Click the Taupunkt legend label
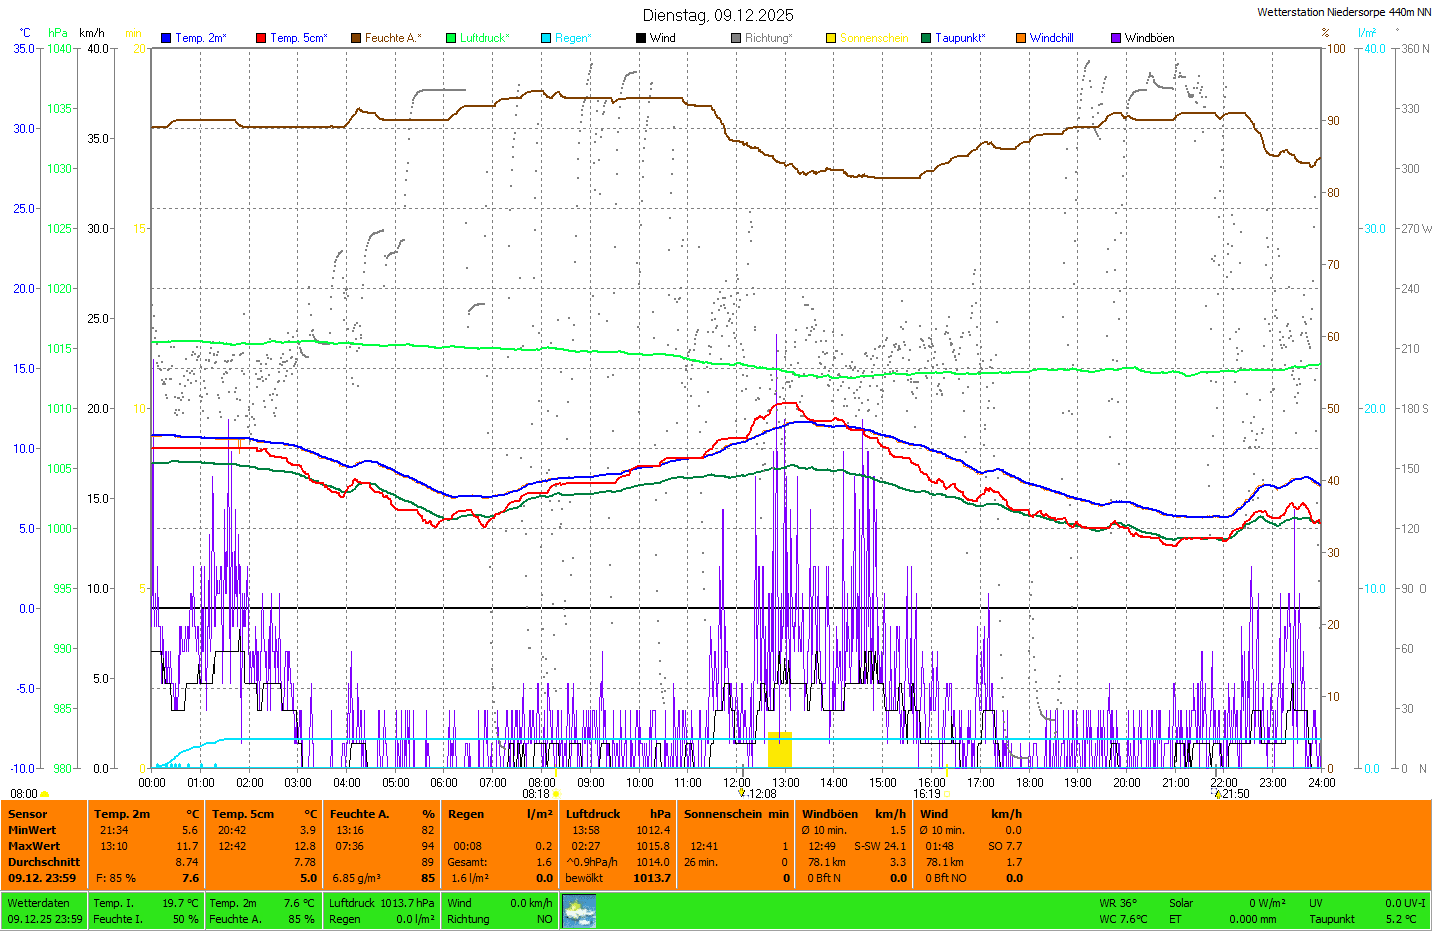Image resolution: width=1432 pixels, height=931 pixels. pos(960,38)
